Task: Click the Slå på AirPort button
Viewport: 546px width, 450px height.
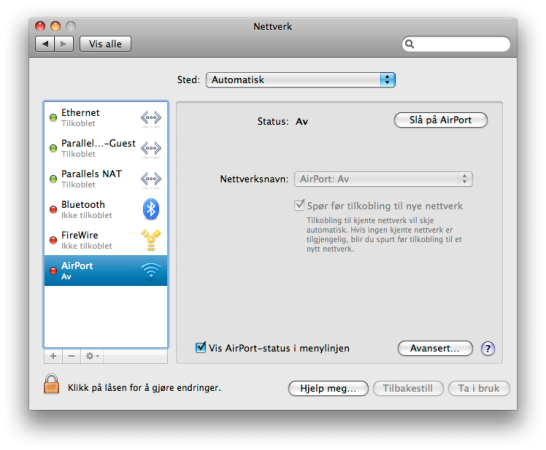Action: (440, 120)
